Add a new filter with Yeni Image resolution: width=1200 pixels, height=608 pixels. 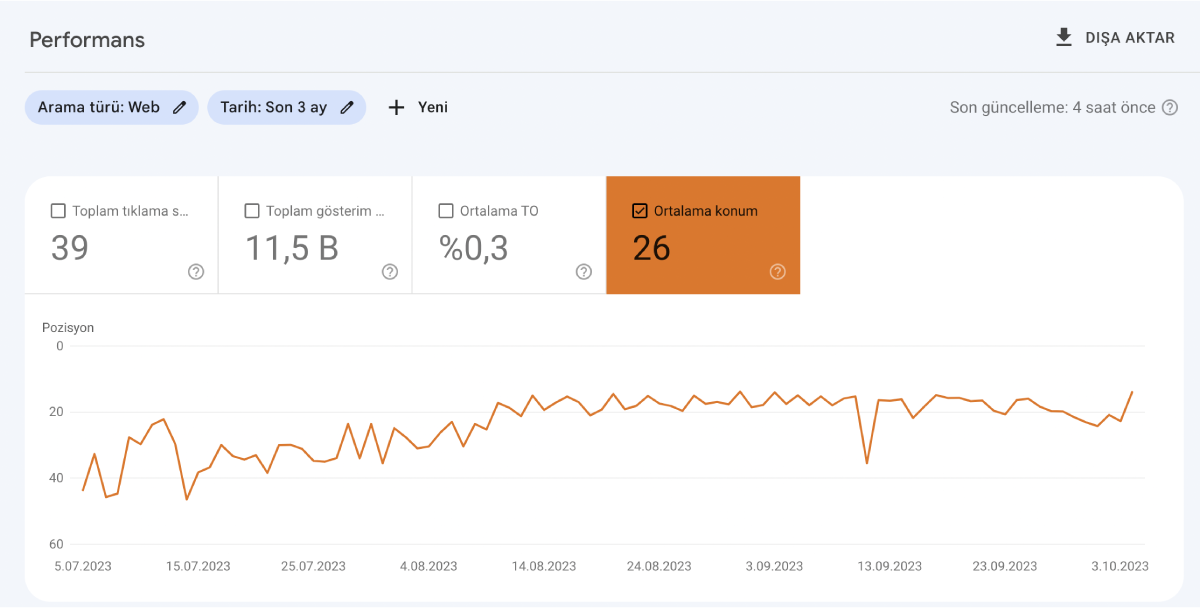click(432, 107)
